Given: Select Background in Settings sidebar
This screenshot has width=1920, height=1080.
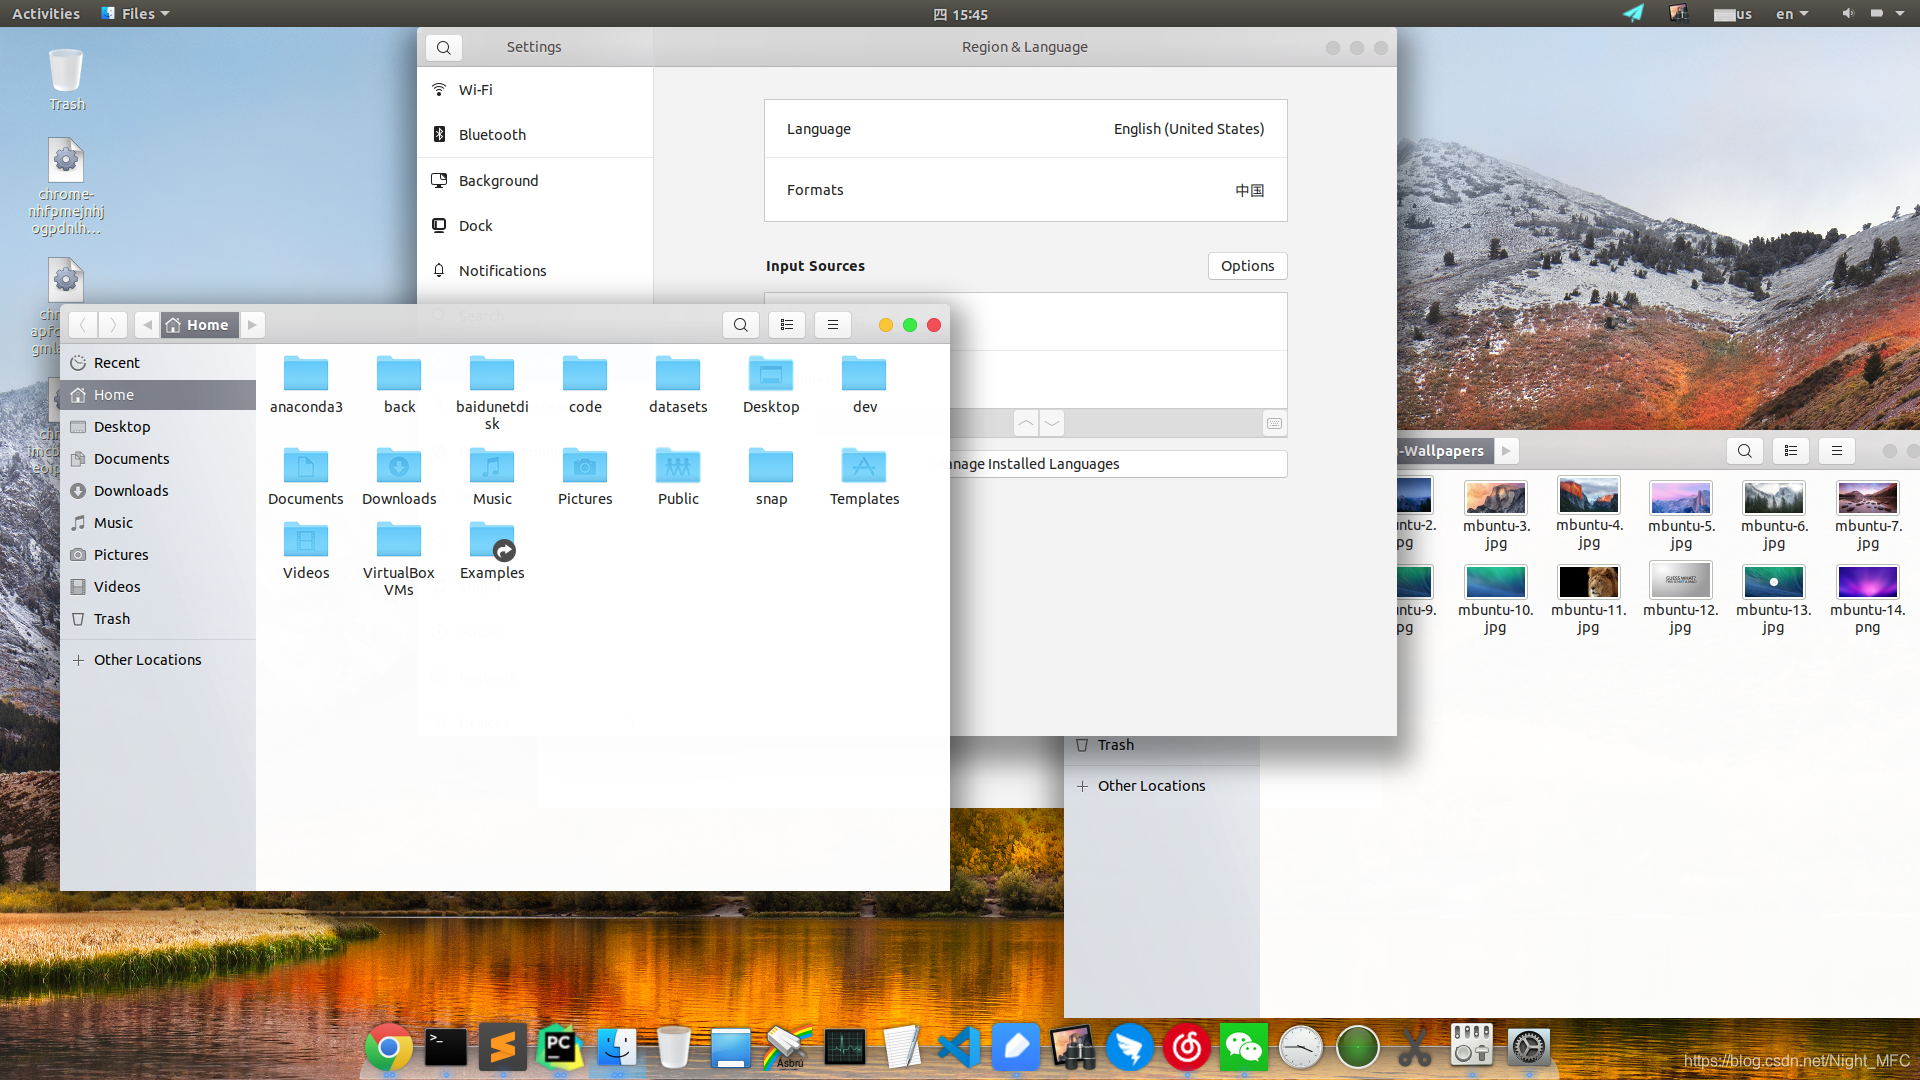Looking at the screenshot, I should 498,181.
